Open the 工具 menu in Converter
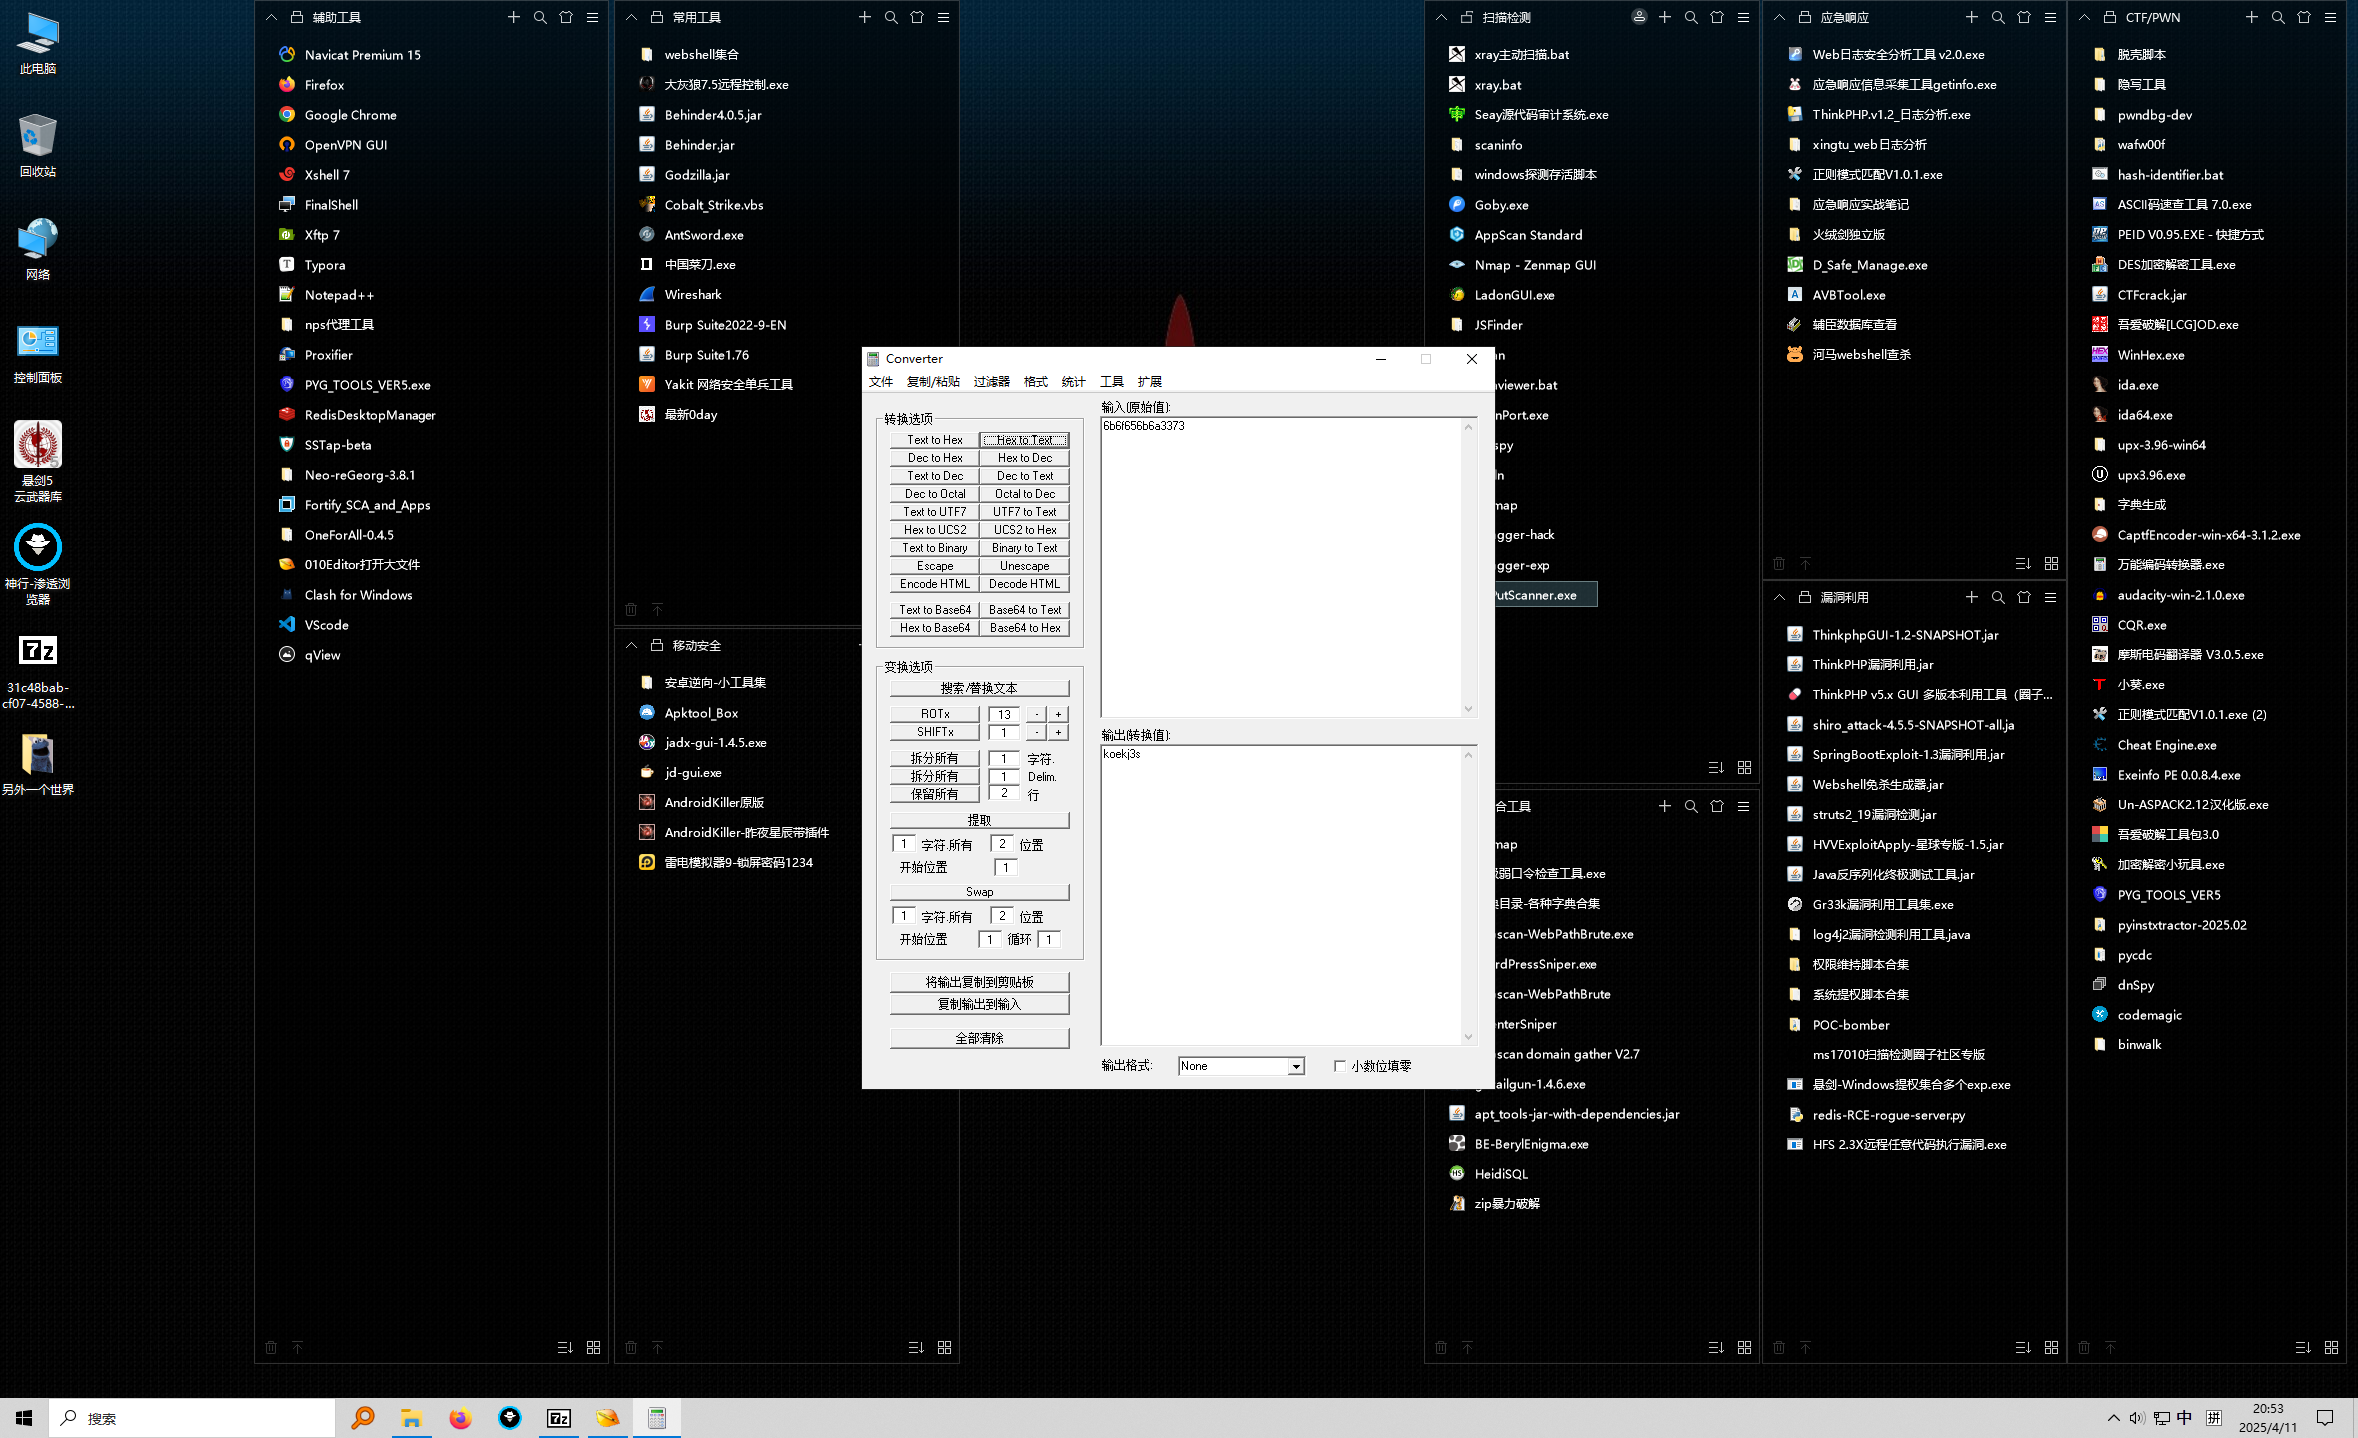The width and height of the screenshot is (2358, 1438). coord(1111,382)
